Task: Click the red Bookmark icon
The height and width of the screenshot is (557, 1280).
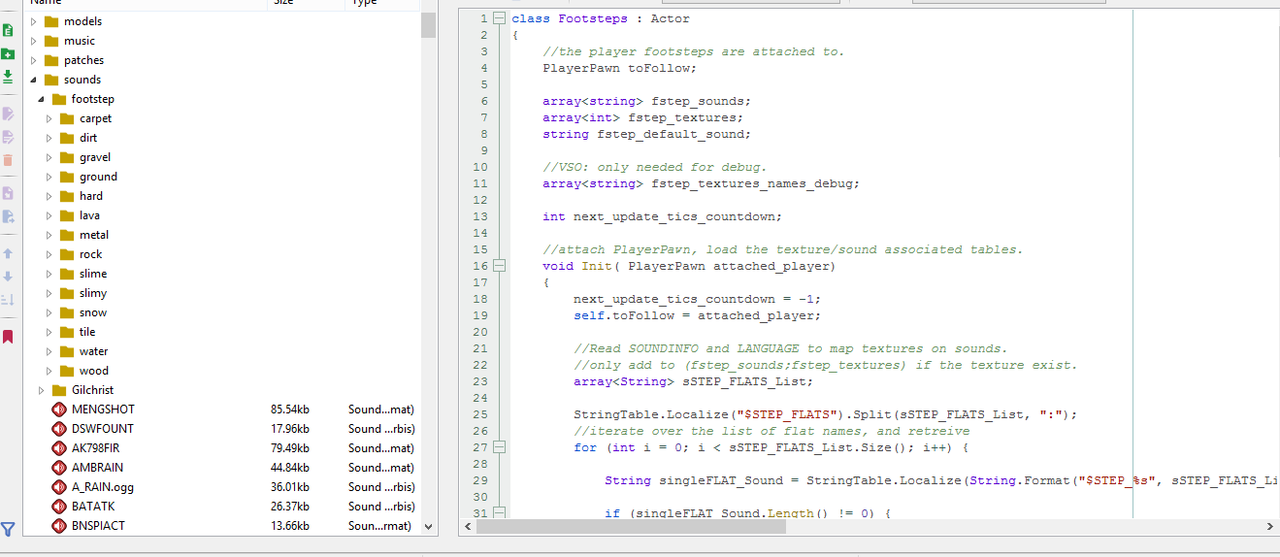Action: click(8, 337)
